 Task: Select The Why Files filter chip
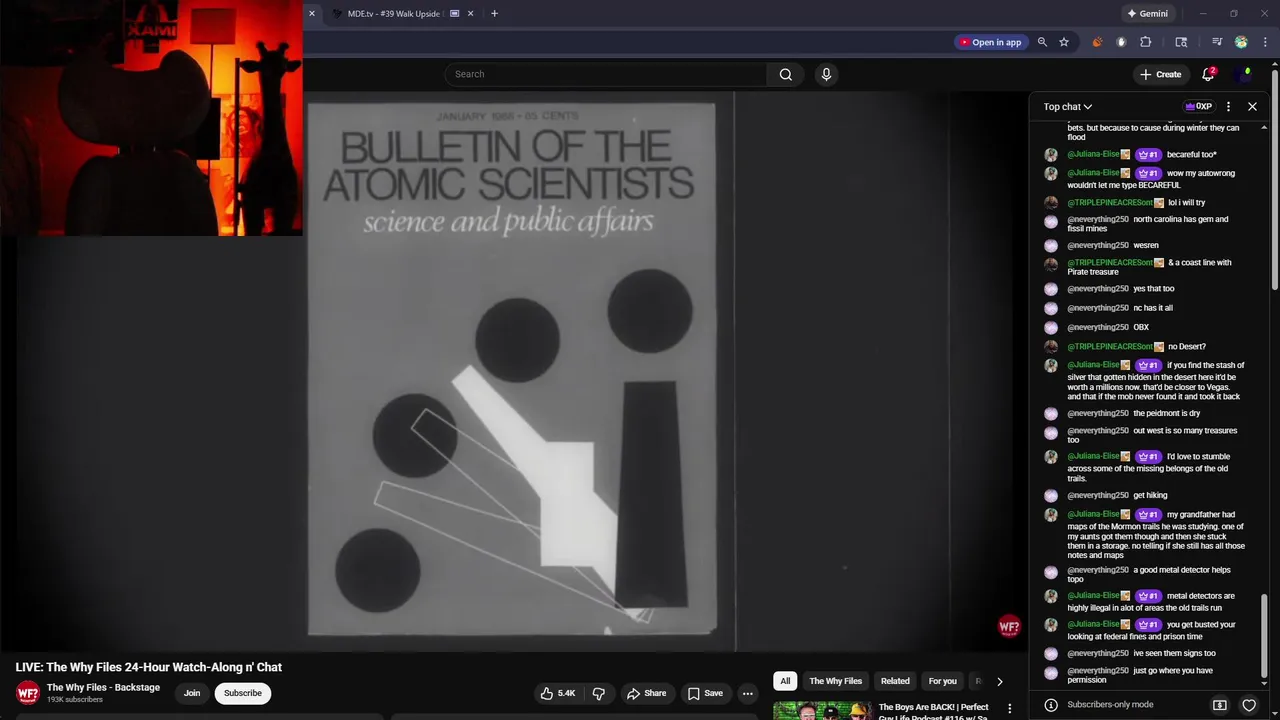[x=835, y=681]
